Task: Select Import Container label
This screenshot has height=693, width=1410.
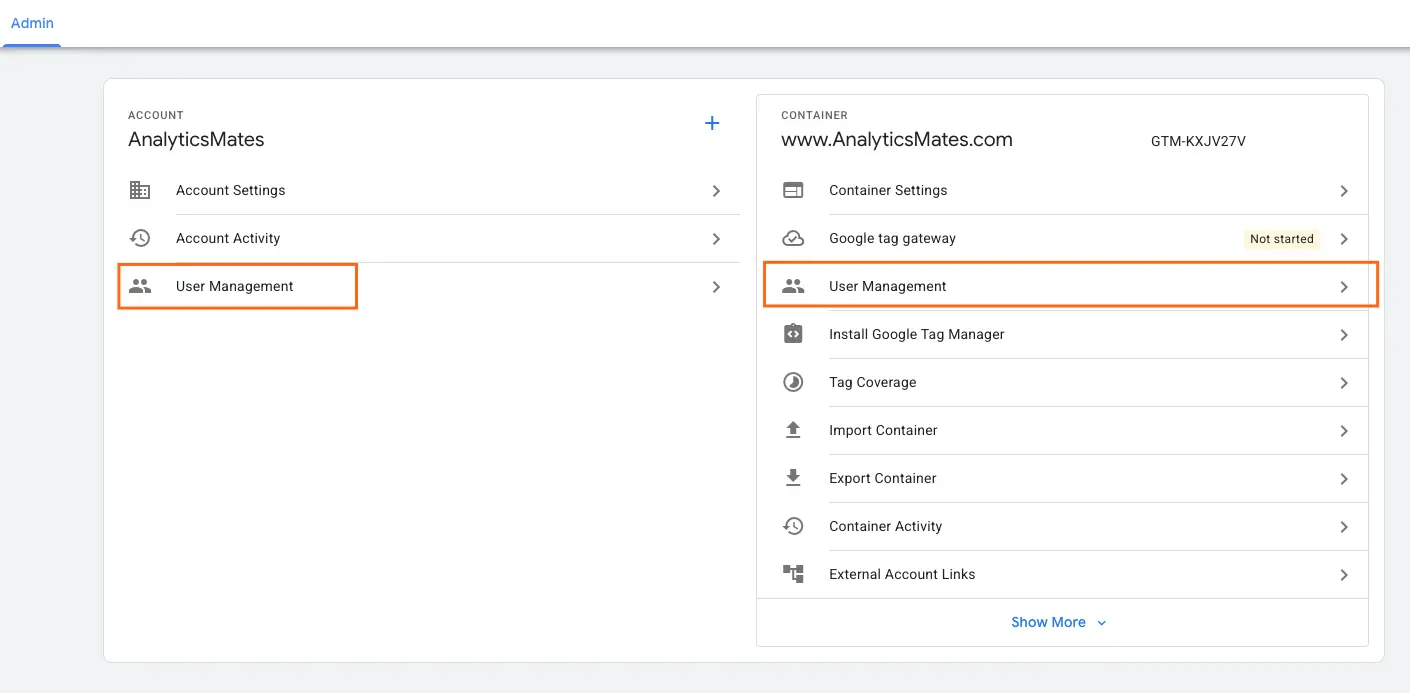Action: 883,430
